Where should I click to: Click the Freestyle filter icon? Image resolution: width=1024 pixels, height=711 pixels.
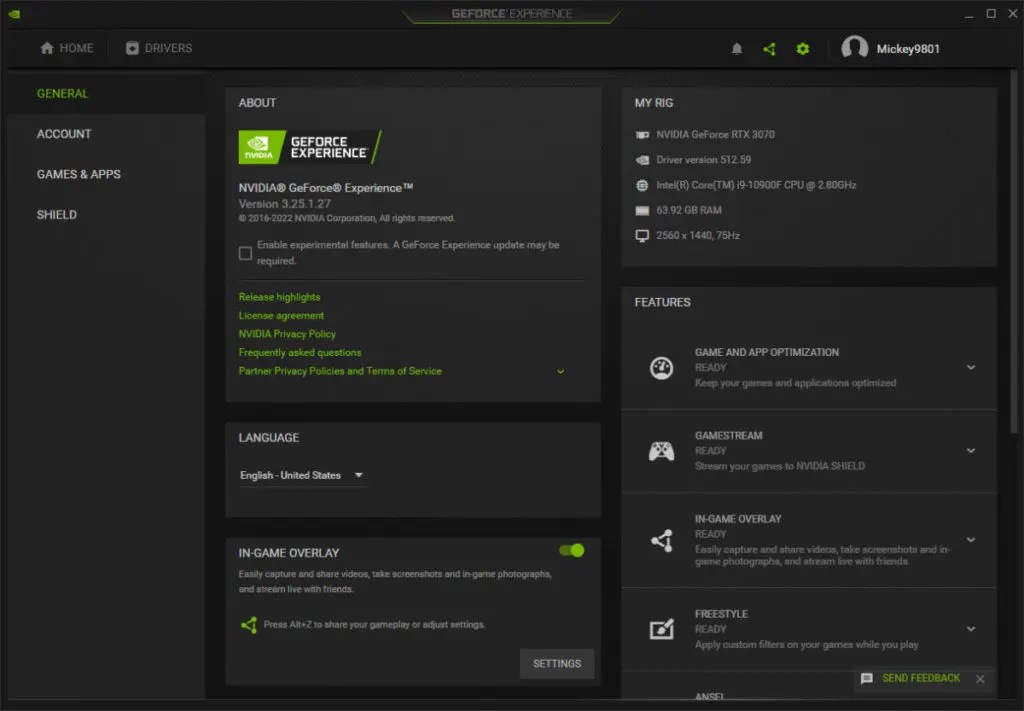(x=662, y=629)
